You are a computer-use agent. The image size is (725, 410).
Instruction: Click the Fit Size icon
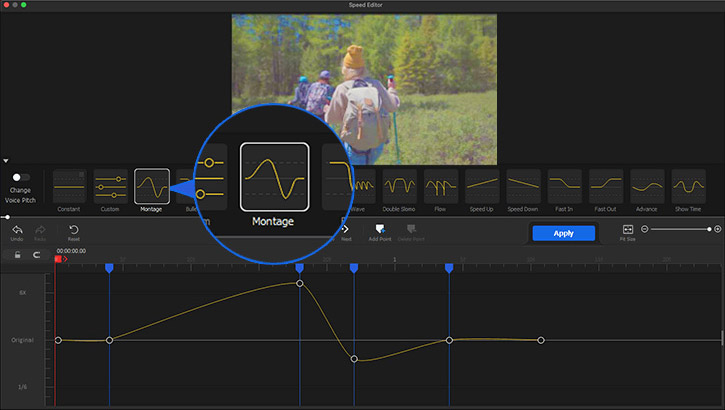coord(627,230)
